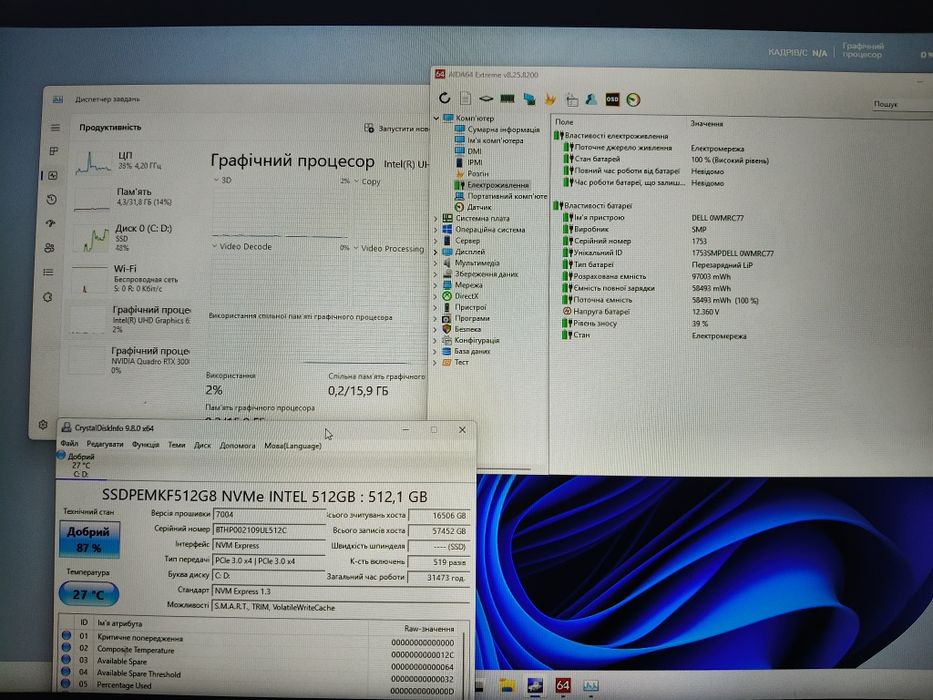Expand the Системна плата tree node

(x=436, y=218)
